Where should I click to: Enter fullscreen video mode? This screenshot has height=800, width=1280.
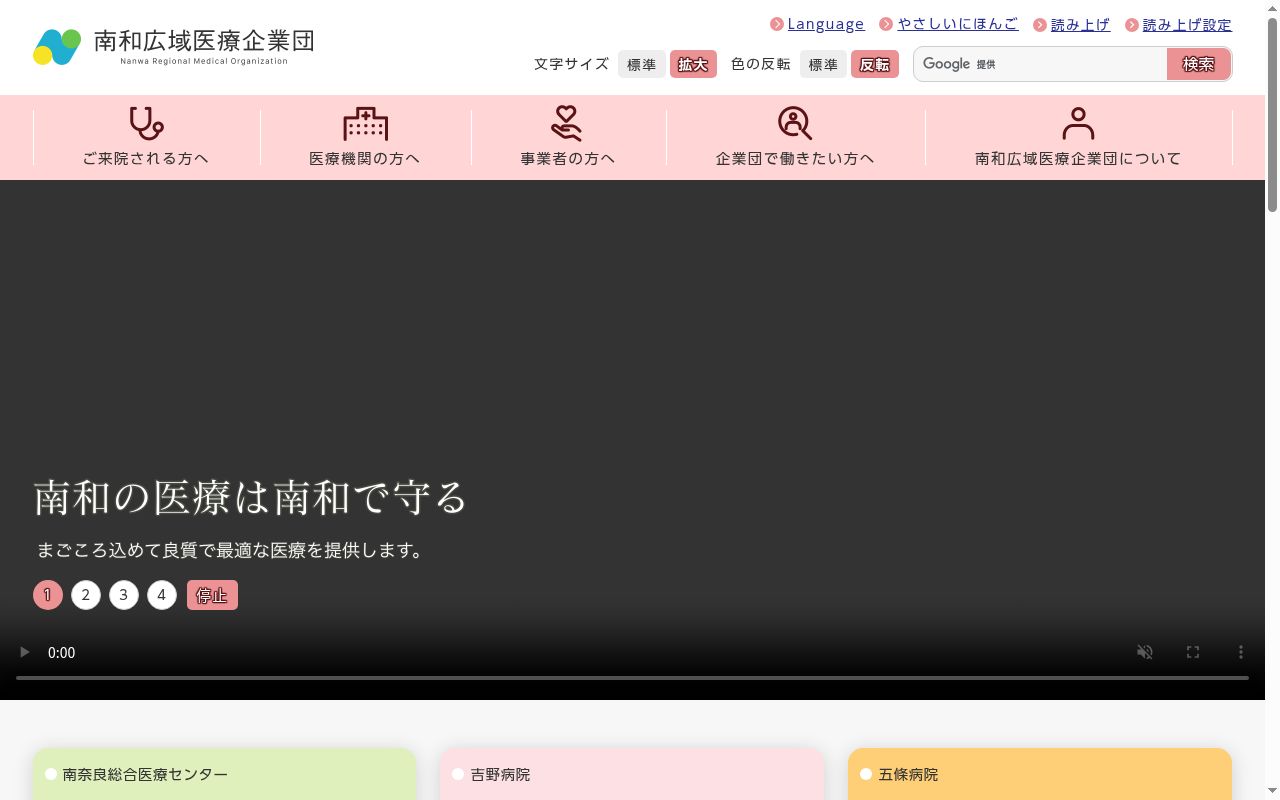tap(1193, 652)
